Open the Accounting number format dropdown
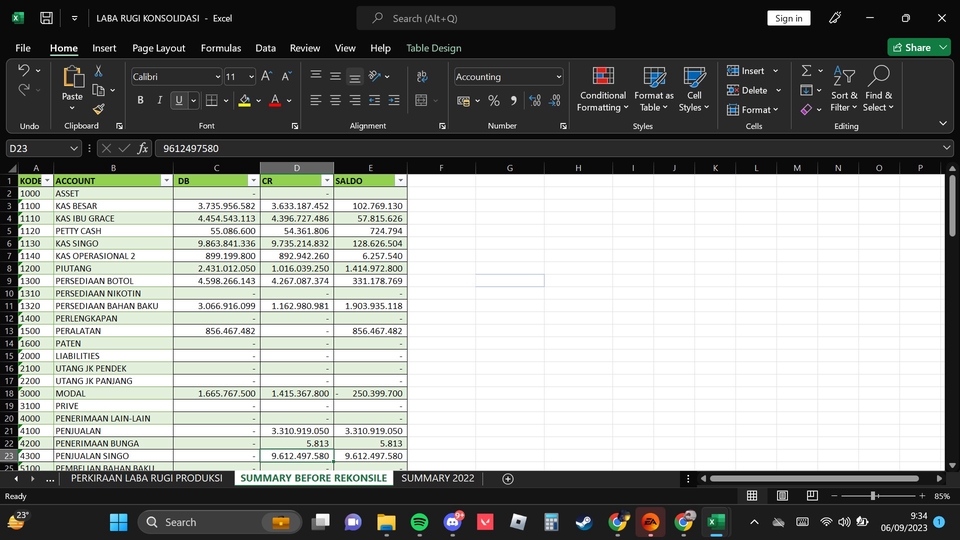The image size is (960, 540). 558,77
